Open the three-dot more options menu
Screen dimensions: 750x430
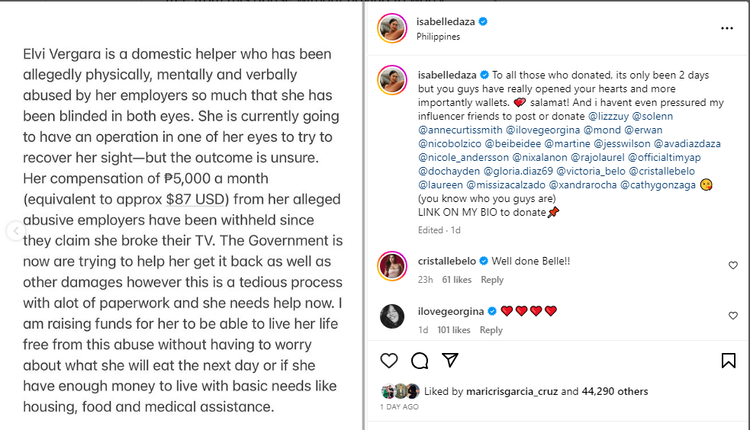tap(728, 28)
